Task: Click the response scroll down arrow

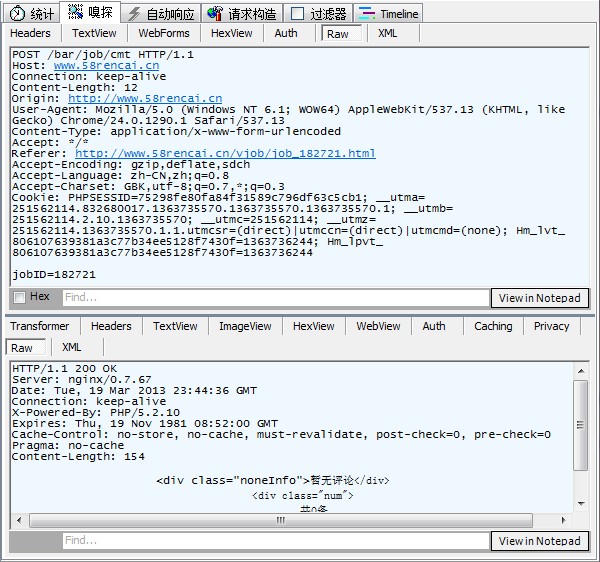Action: click(581, 503)
